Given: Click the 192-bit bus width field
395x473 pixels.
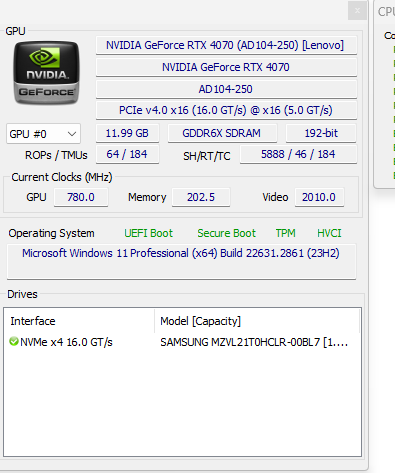Looking at the screenshot, I should [321, 133].
